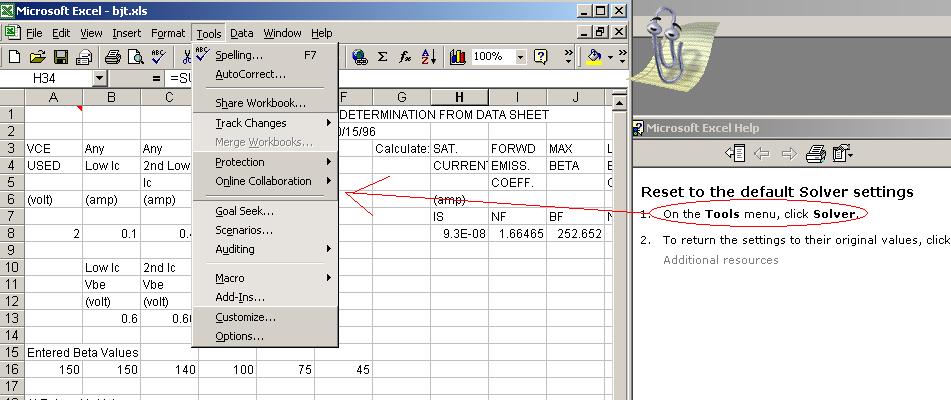951x400 pixels.
Task: Open the Zoom 100% dropdown arrow
Action: pyautogui.click(x=520, y=57)
